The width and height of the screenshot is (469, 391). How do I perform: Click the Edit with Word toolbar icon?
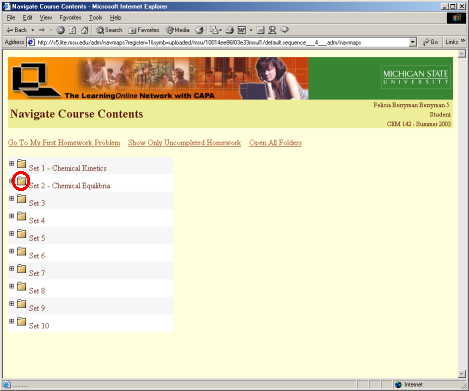point(242,30)
